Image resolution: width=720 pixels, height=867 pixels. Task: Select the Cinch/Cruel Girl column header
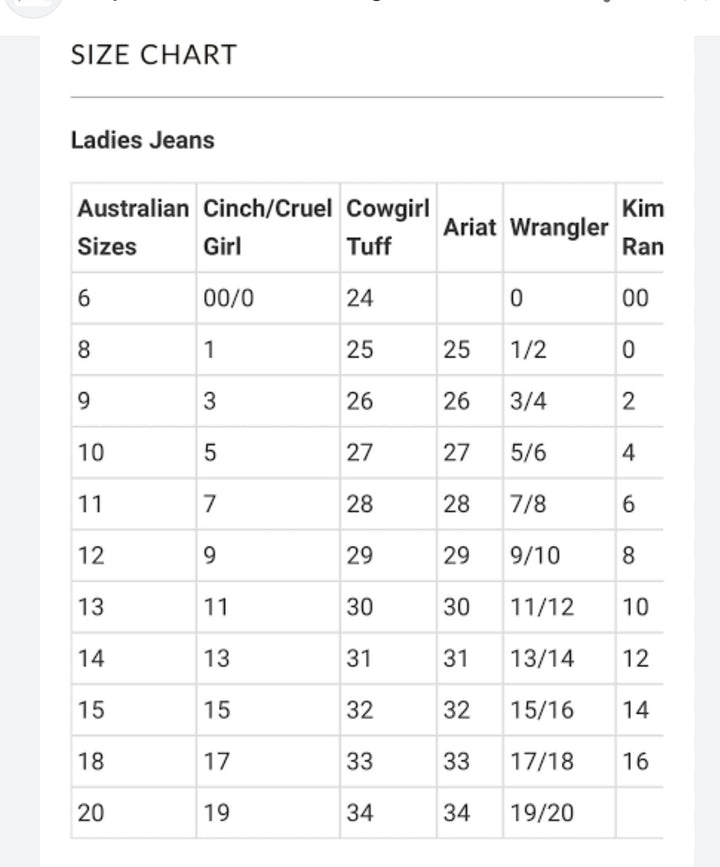coord(267,227)
